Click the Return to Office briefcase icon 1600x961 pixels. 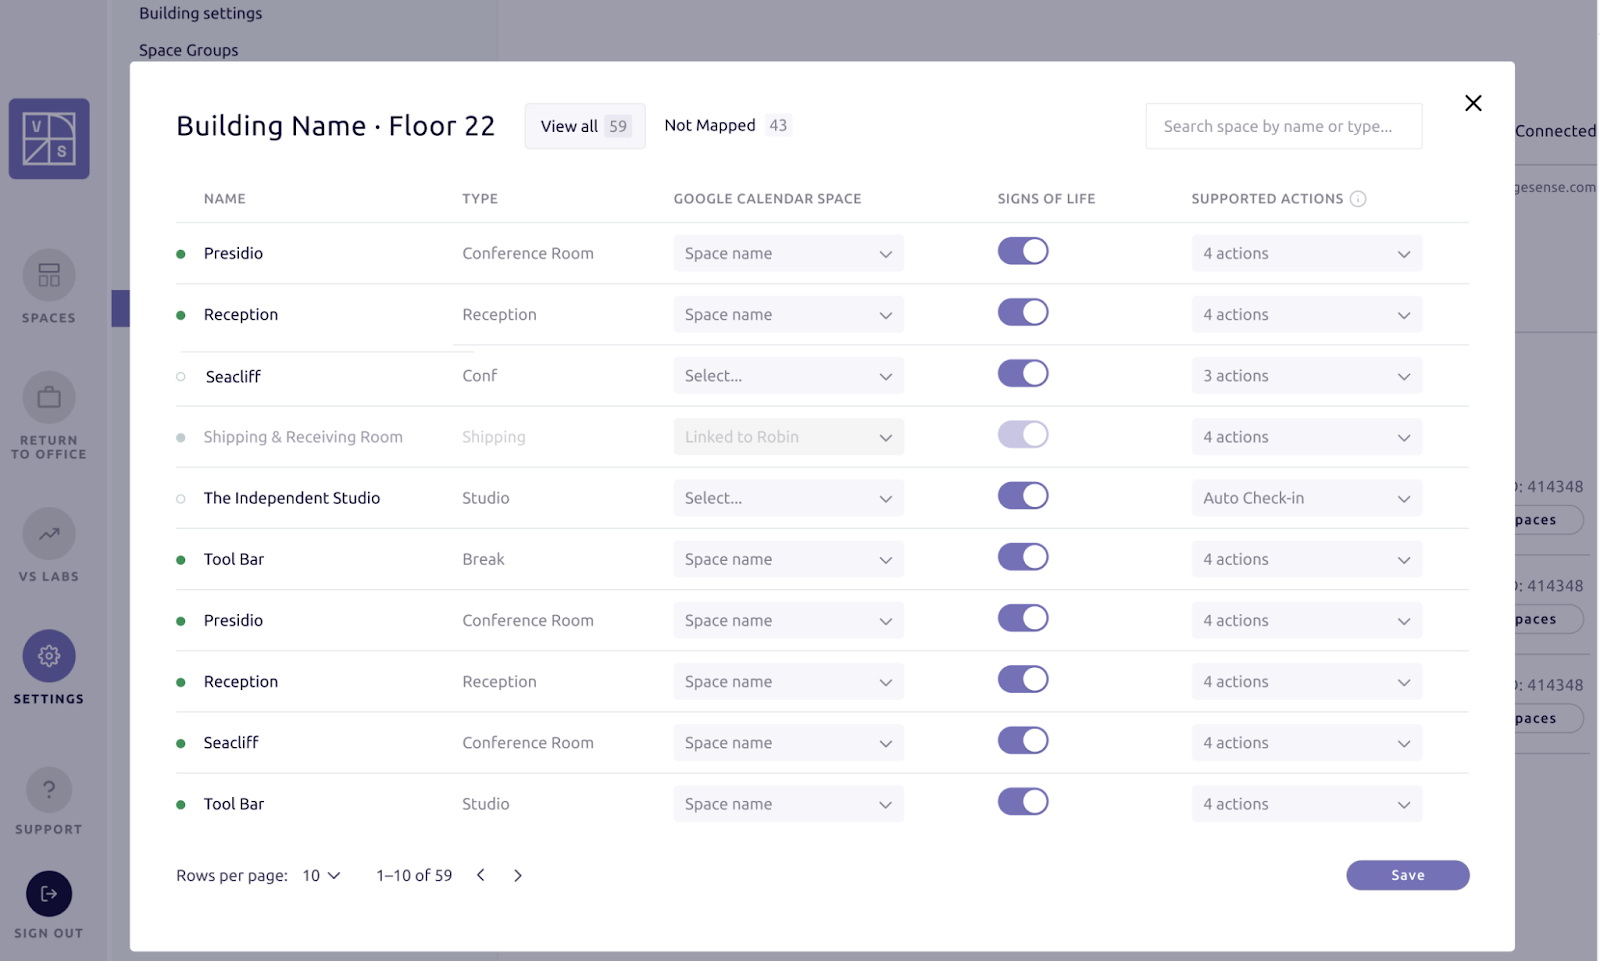click(49, 398)
